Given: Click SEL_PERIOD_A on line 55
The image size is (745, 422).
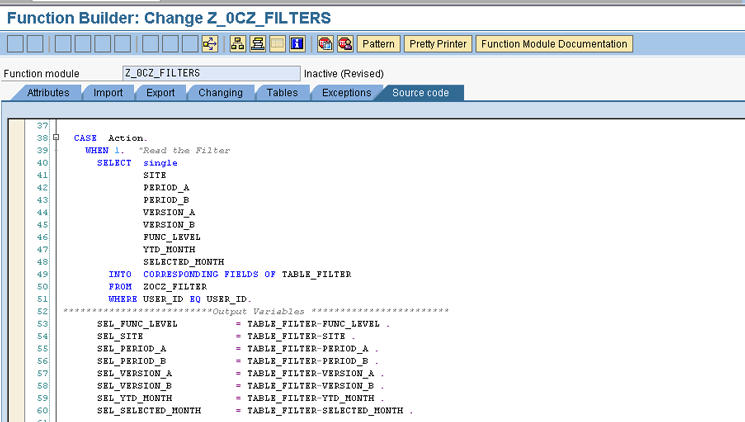Looking at the screenshot, I should coord(132,349).
